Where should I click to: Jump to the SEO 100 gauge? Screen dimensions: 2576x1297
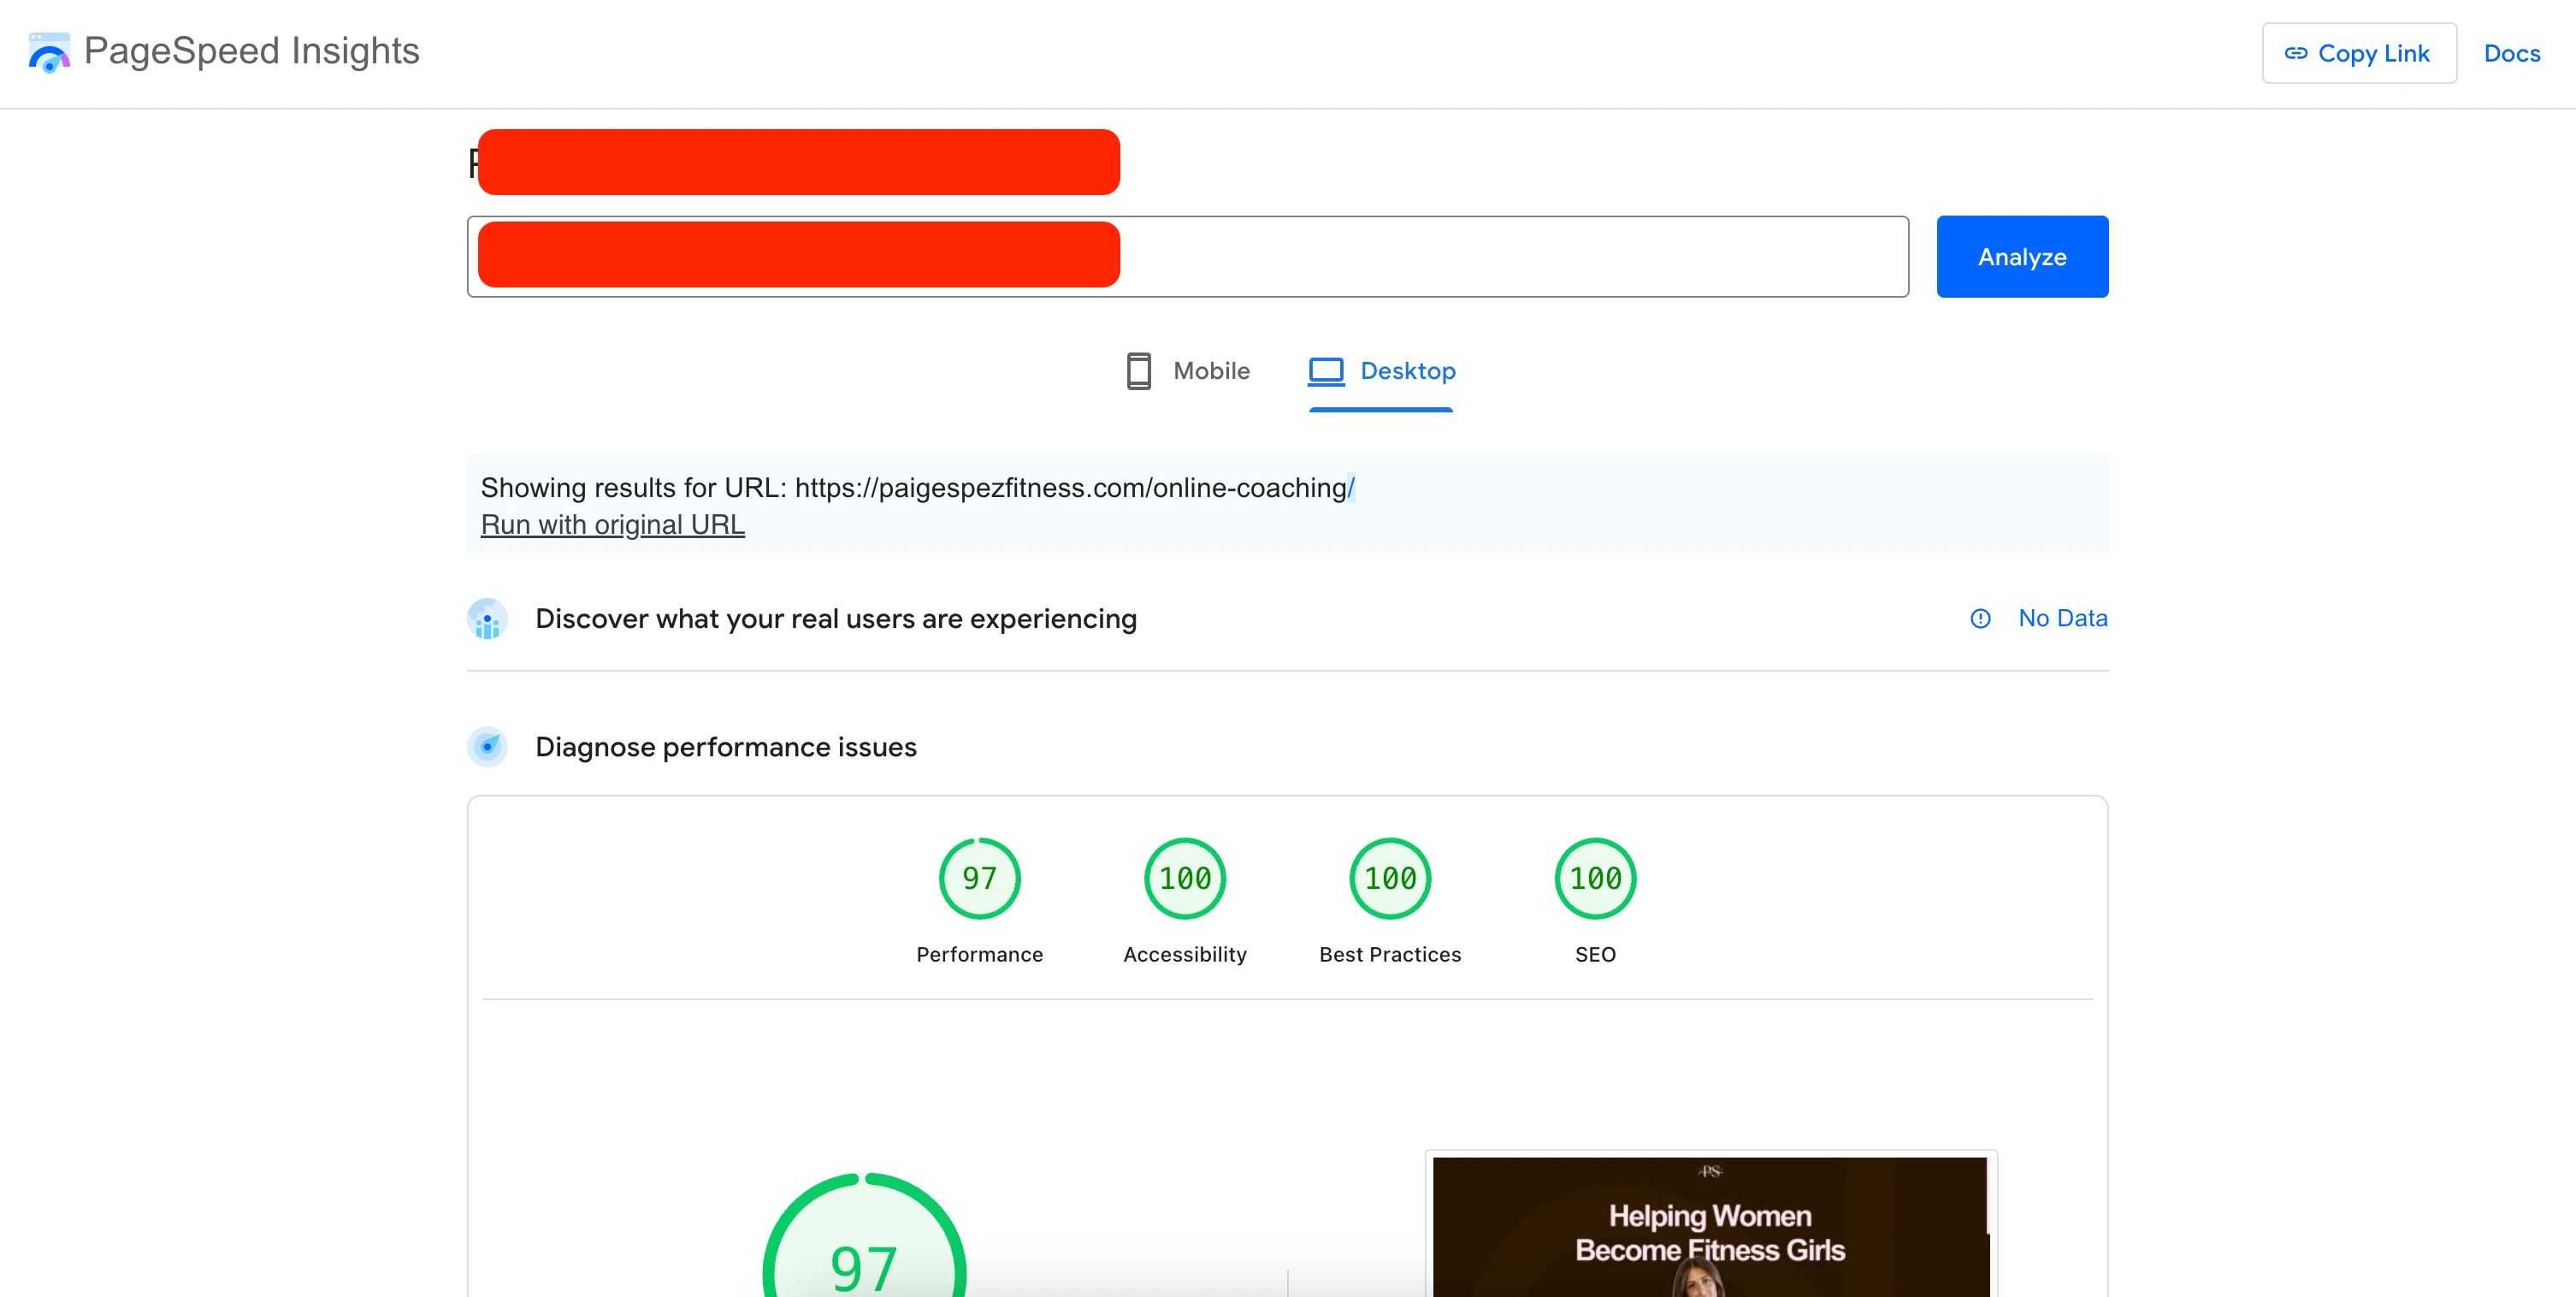pos(1595,878)
